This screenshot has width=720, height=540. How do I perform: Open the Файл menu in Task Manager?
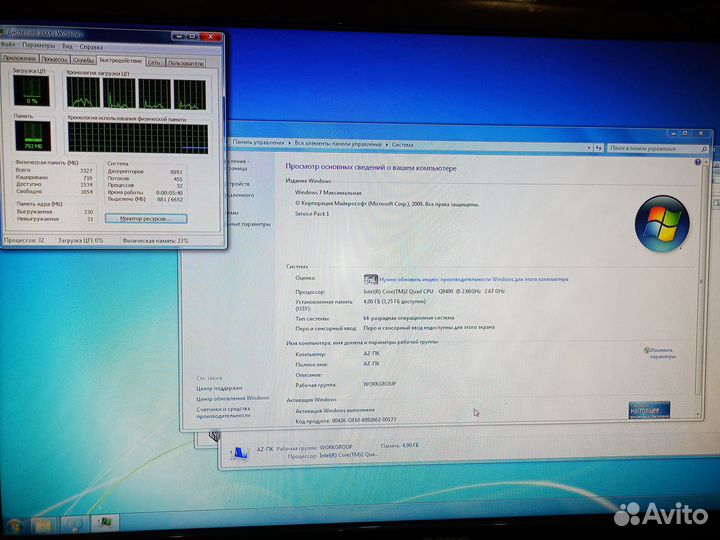(x=8, y=46)
